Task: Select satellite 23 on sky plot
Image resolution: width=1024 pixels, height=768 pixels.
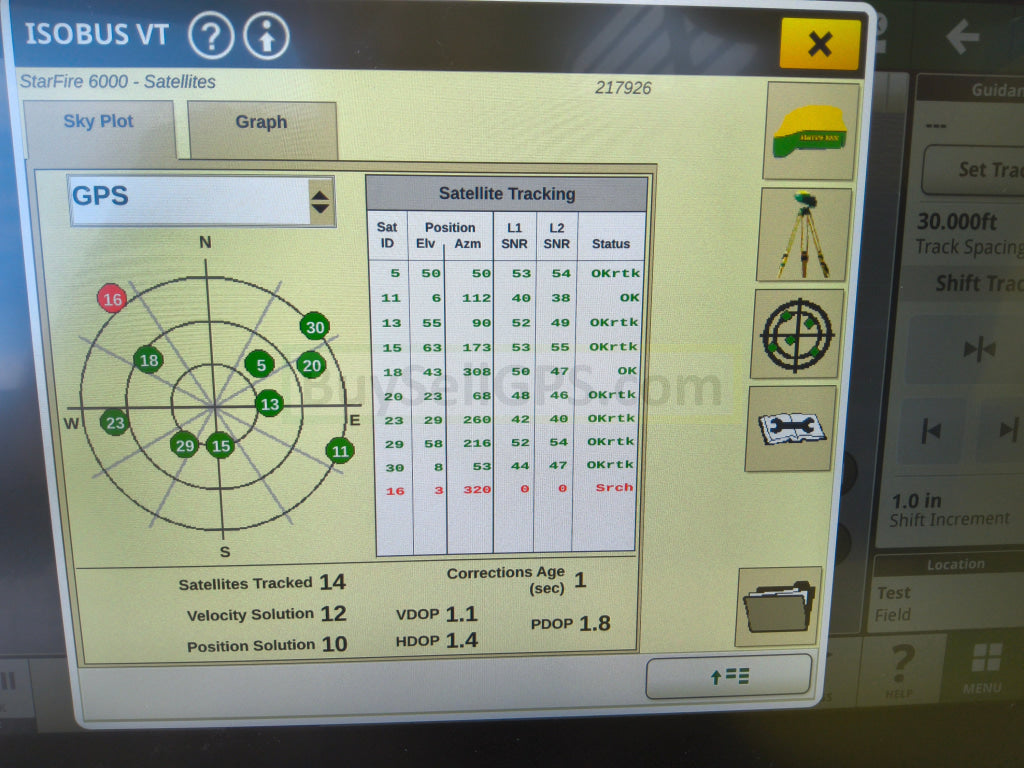Action: (x=115, y=423)
